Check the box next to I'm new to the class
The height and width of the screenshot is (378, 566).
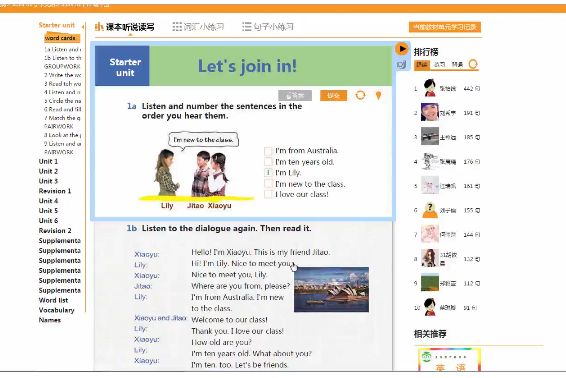pyautogui.click(x=268, y=183)
